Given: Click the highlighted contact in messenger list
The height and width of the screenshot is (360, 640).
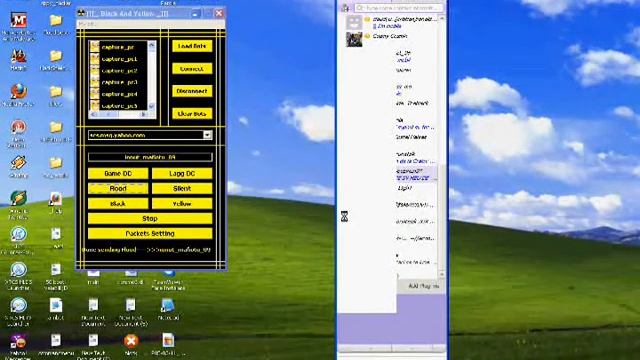Looking at the screenshot, I should [x=415, y=174].
